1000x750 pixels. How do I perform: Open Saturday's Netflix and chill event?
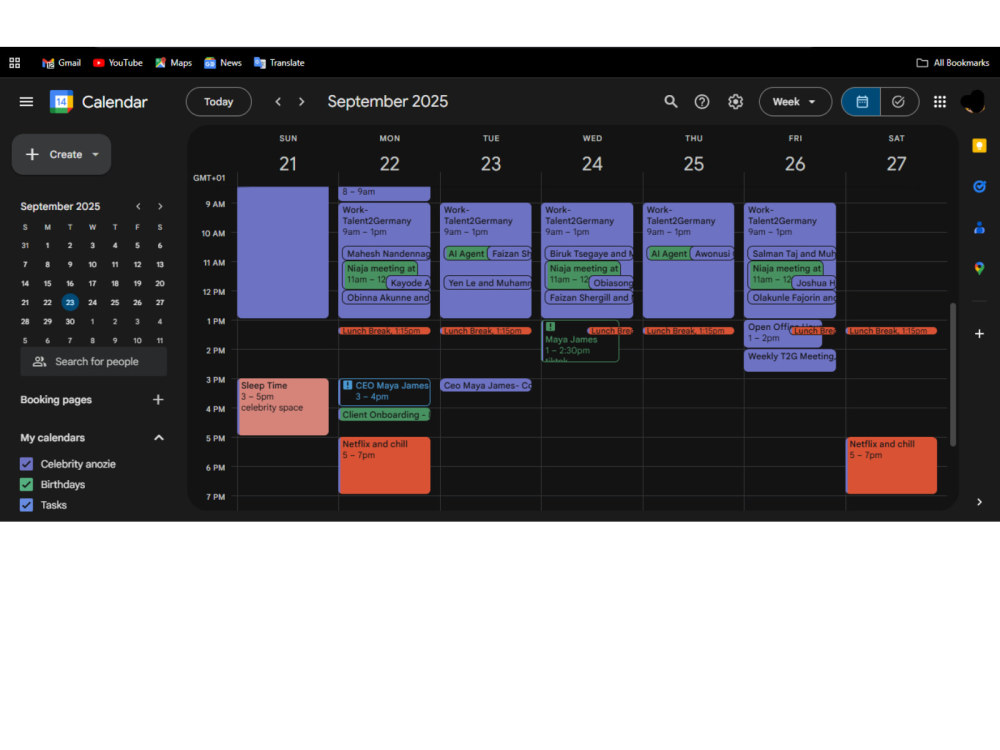click(x=891, y=465)
